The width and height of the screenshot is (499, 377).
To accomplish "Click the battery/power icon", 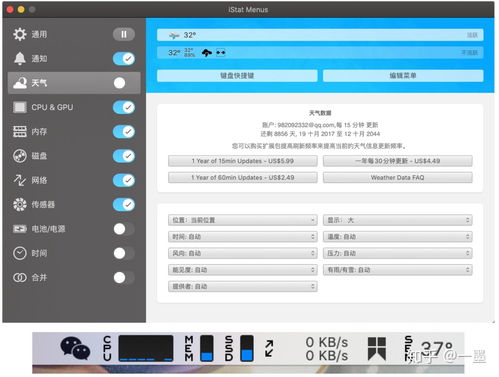I will point(20,229).
